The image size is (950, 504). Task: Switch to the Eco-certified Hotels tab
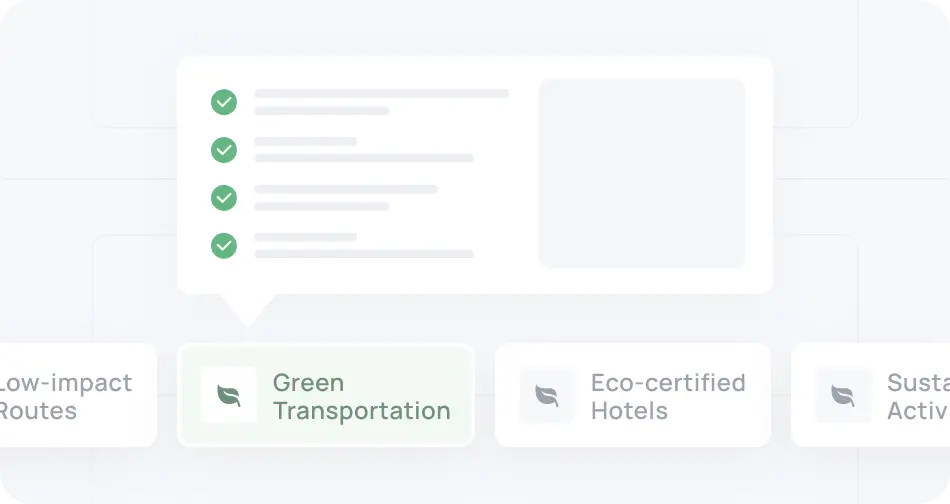coord(667,396)
